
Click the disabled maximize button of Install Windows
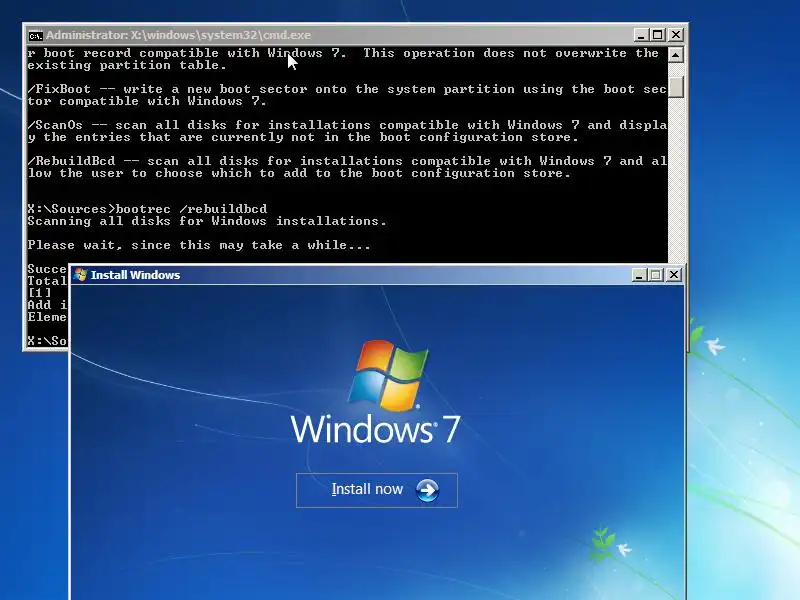pos(656,275)
